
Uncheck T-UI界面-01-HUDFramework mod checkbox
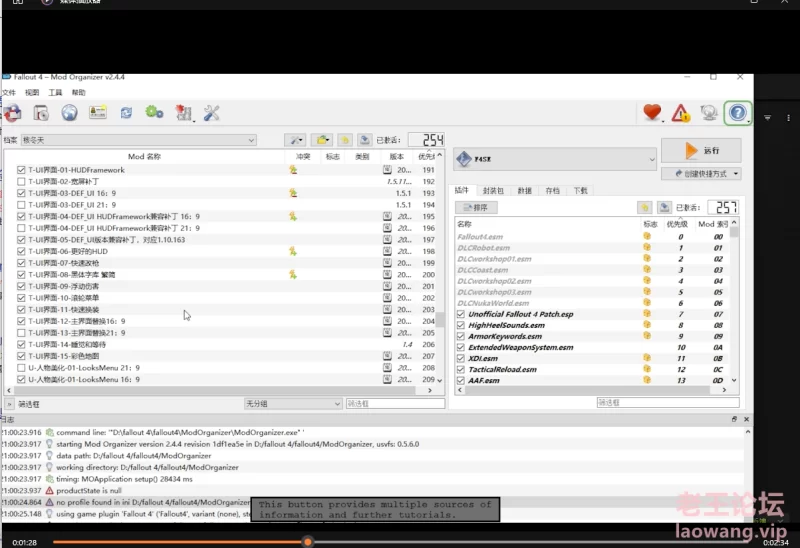coord(21,170)
